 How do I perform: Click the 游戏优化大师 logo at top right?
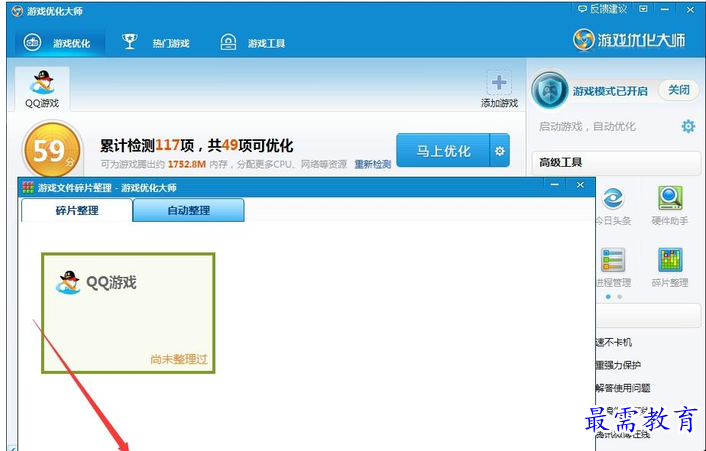[x=629, y=40]
